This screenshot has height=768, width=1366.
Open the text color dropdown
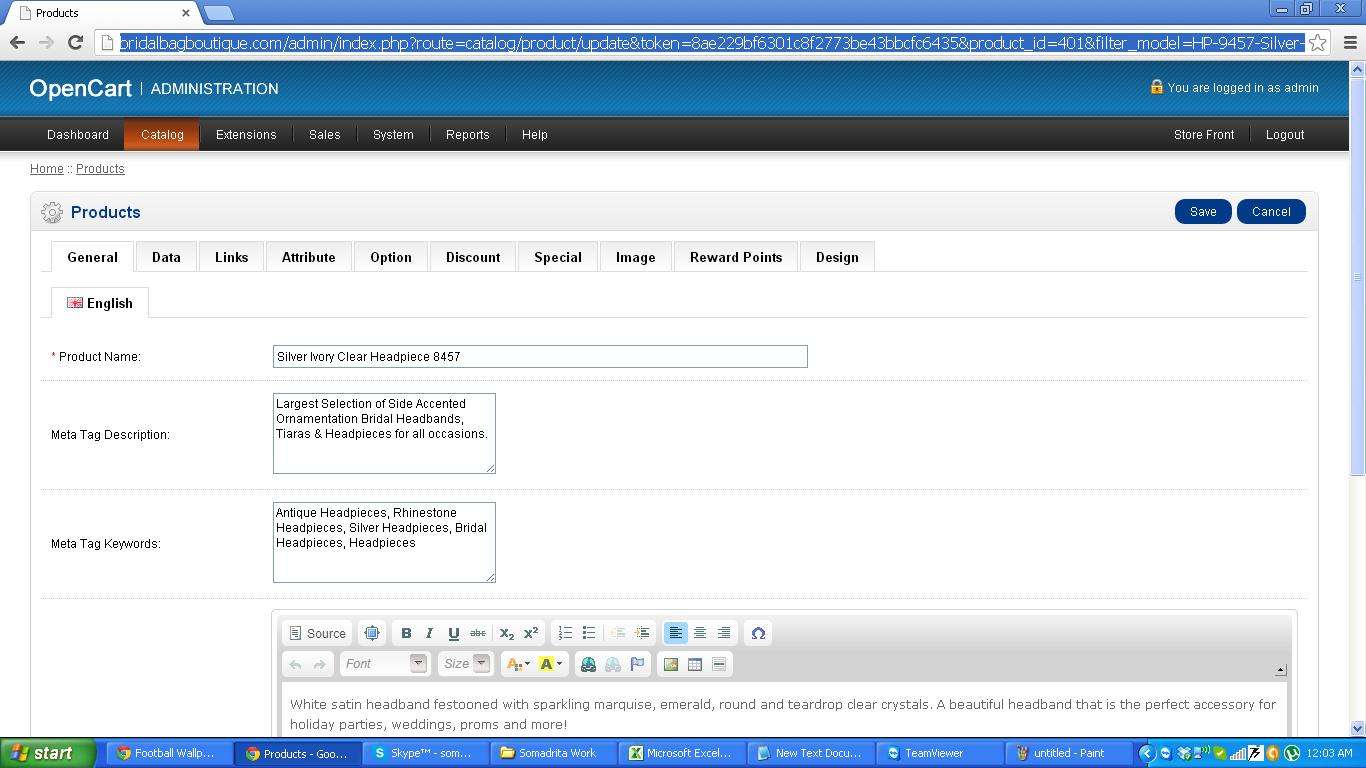(x=518, y=664)
